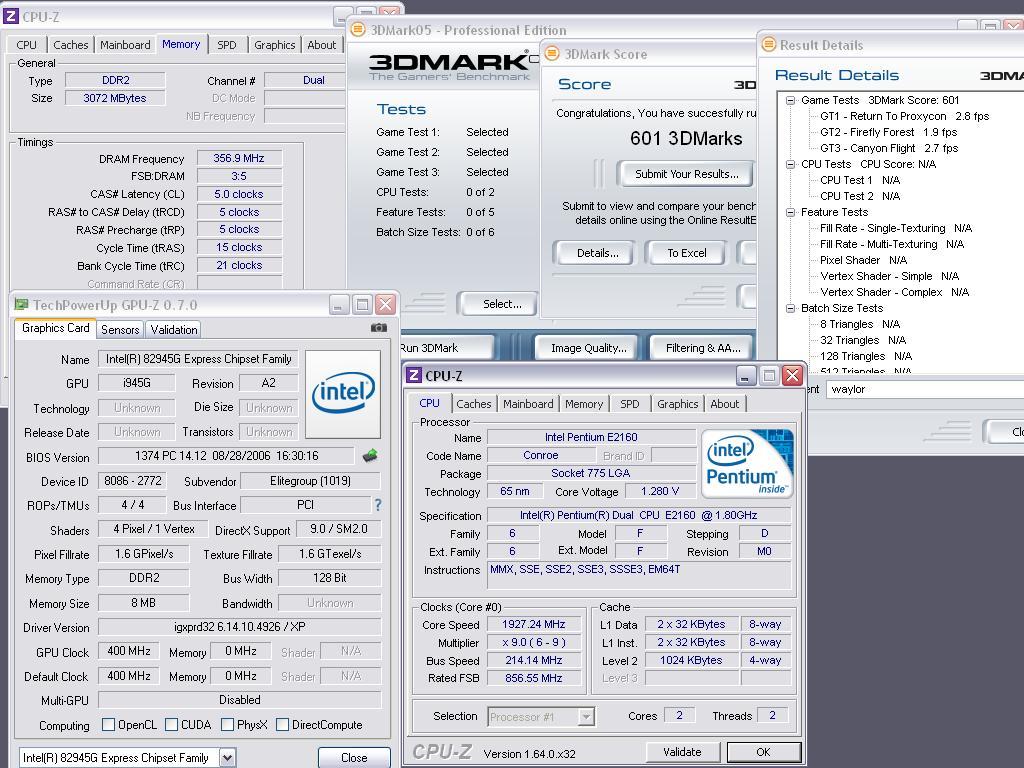Minimize the GPU-Z window
Viewport: 1024px width, 768px height.
point(339,304)
